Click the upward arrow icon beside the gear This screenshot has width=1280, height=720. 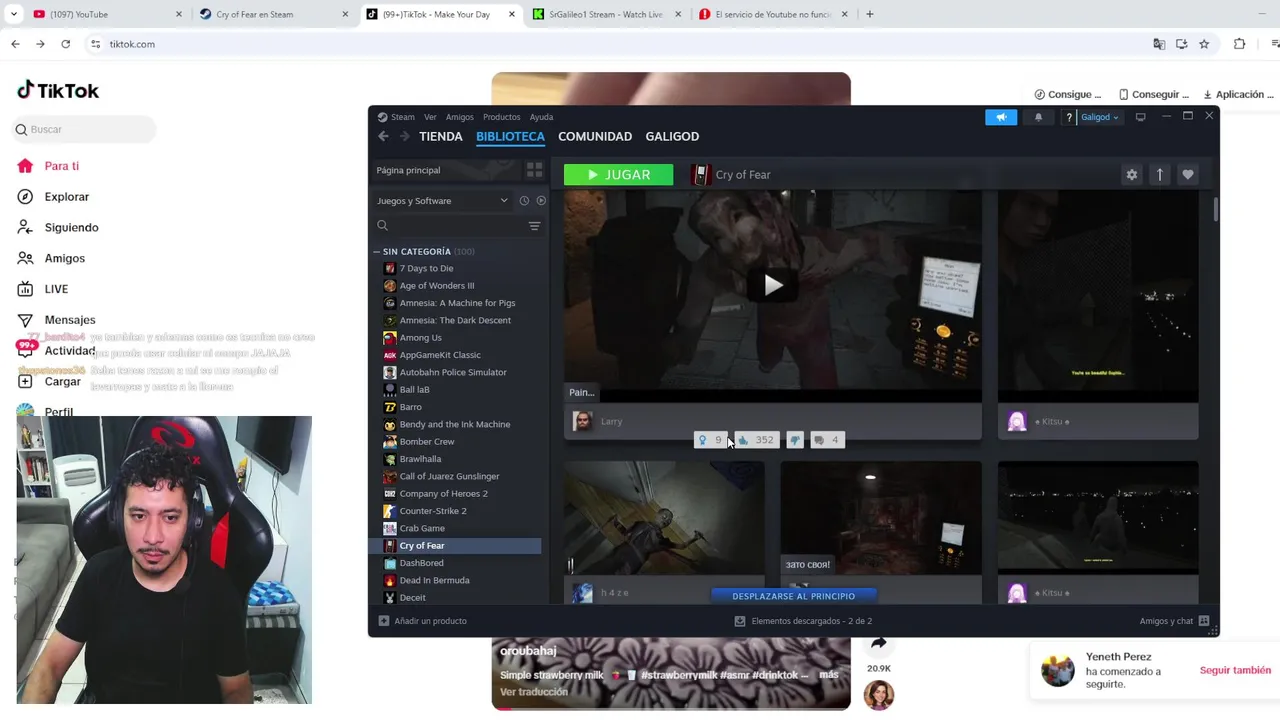[x=1160, y=175]
